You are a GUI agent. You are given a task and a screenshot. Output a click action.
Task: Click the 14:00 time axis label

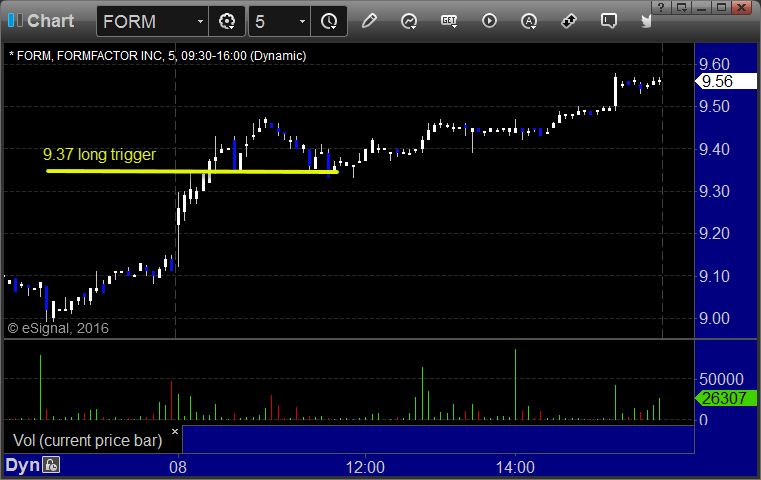[515, 467]
